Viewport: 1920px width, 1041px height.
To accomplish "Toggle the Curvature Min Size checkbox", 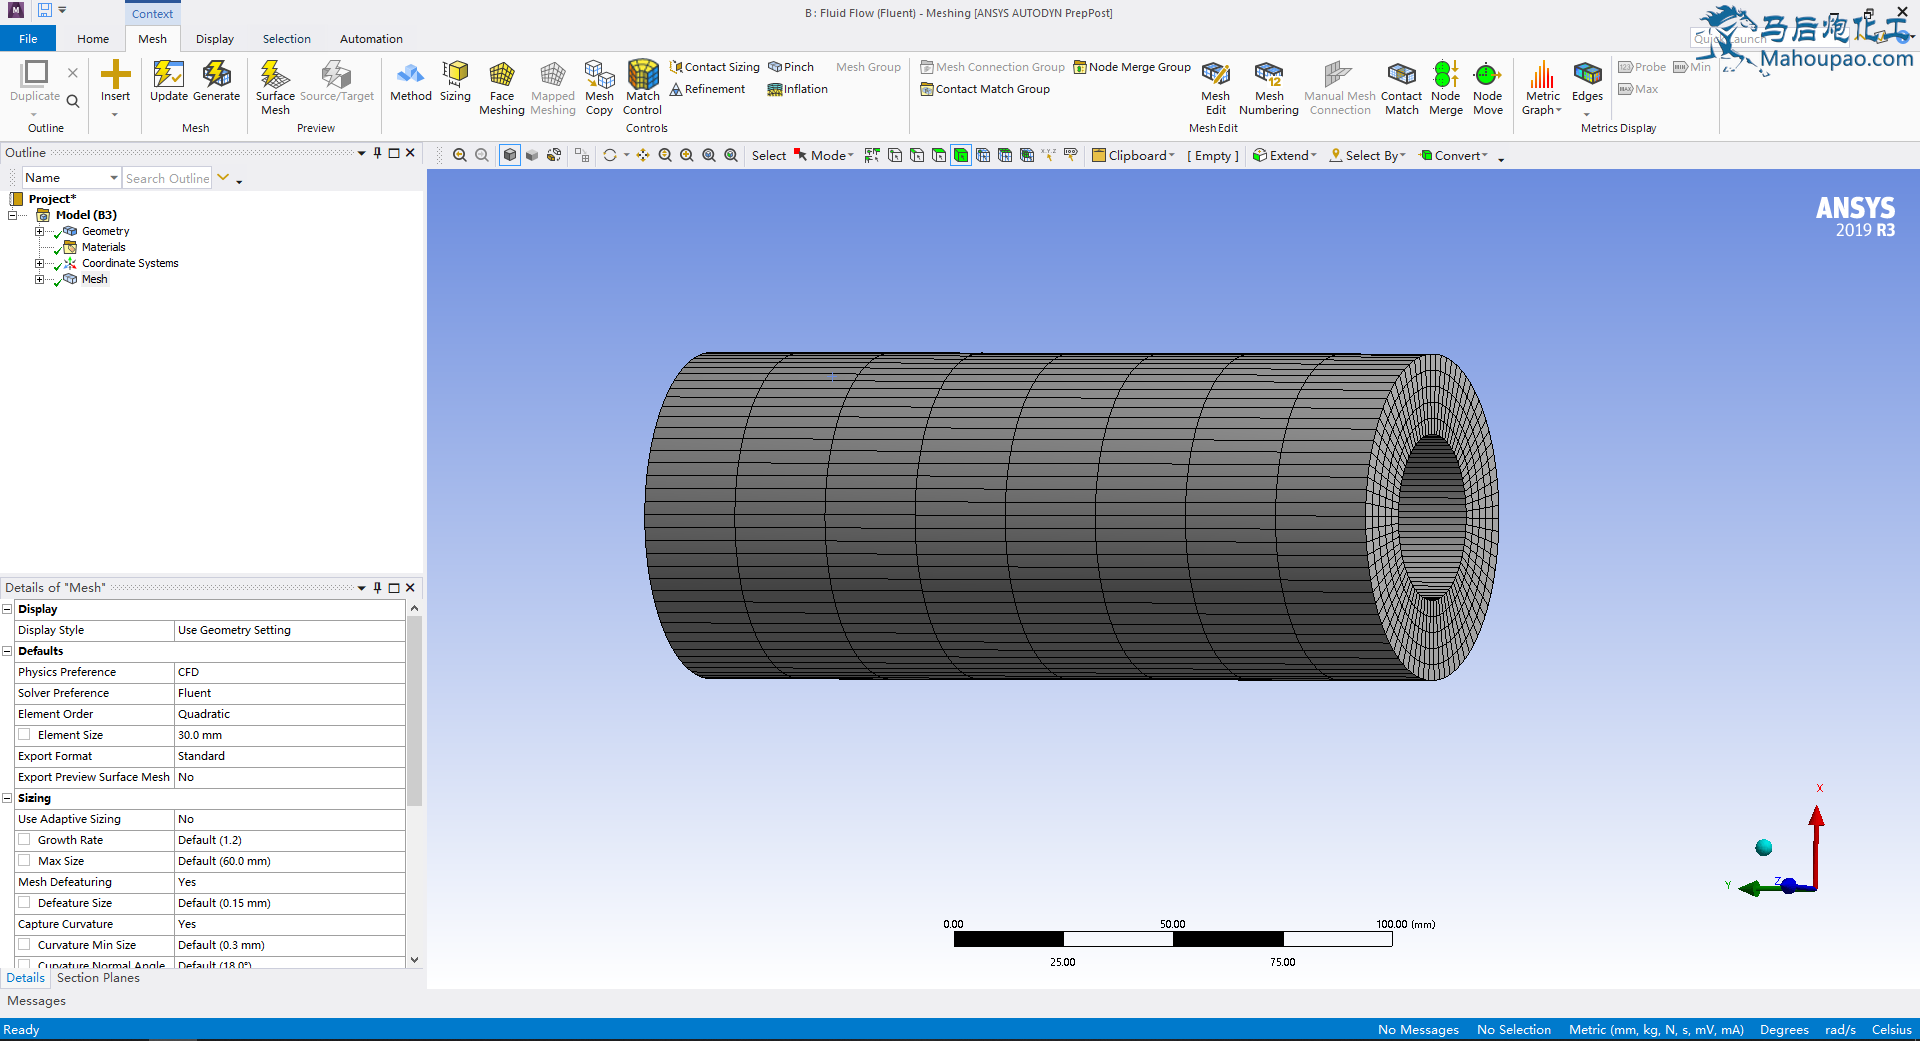I will tap(24, 945).
